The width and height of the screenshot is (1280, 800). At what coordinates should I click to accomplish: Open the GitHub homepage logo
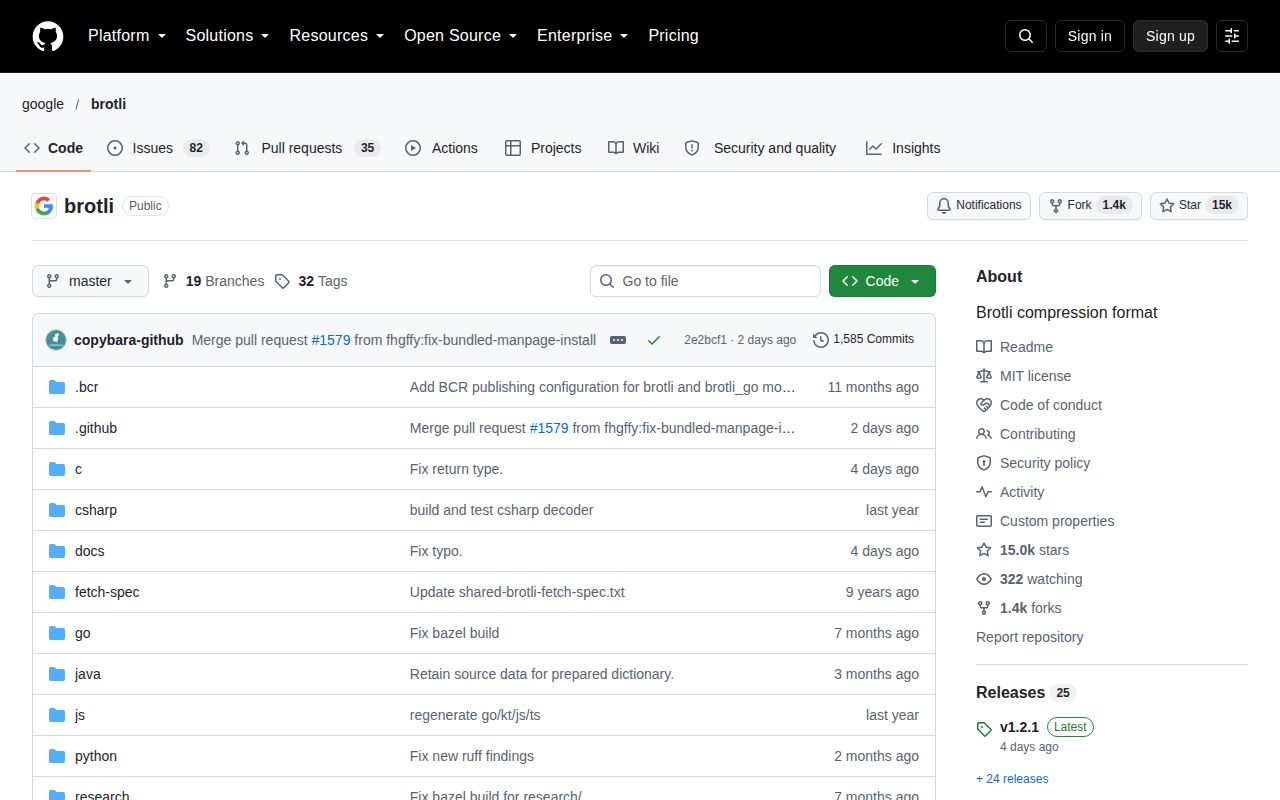coord(48,36)
